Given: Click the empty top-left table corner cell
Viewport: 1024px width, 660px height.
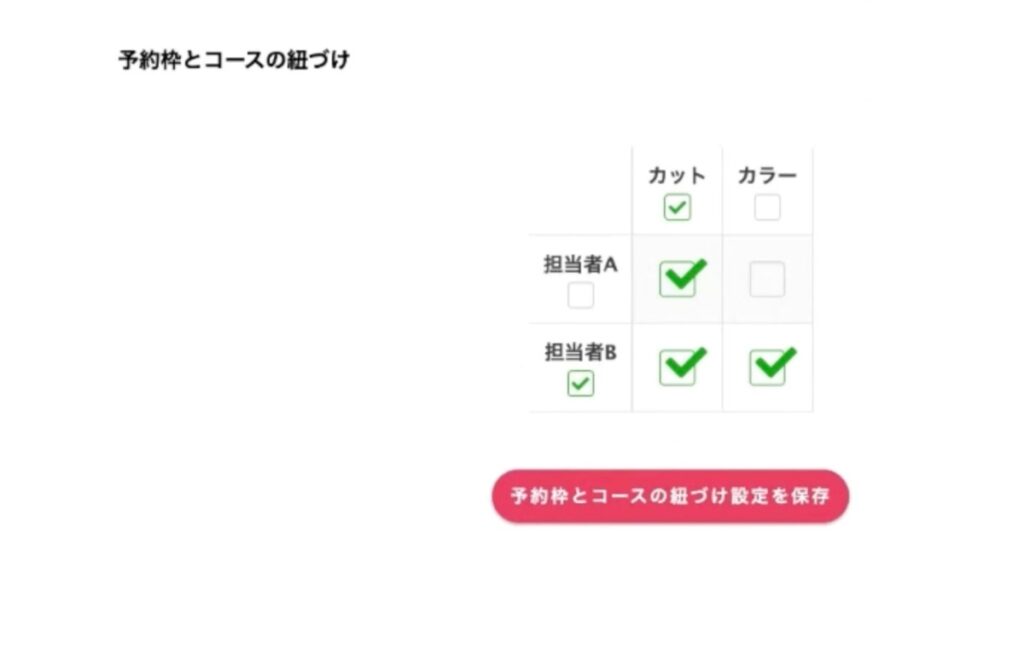Looking at the screenshot, I should pyautogui.click(x=580, y=190).
